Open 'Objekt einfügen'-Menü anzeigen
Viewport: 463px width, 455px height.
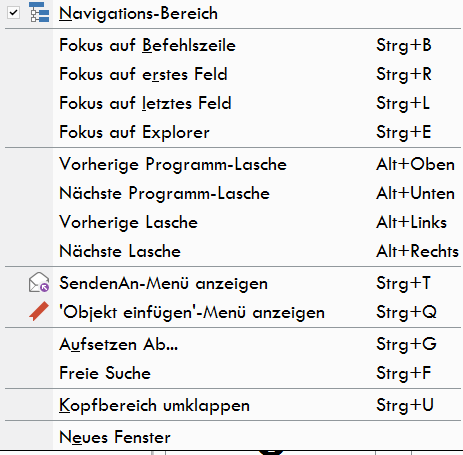[x=233, y=312]
